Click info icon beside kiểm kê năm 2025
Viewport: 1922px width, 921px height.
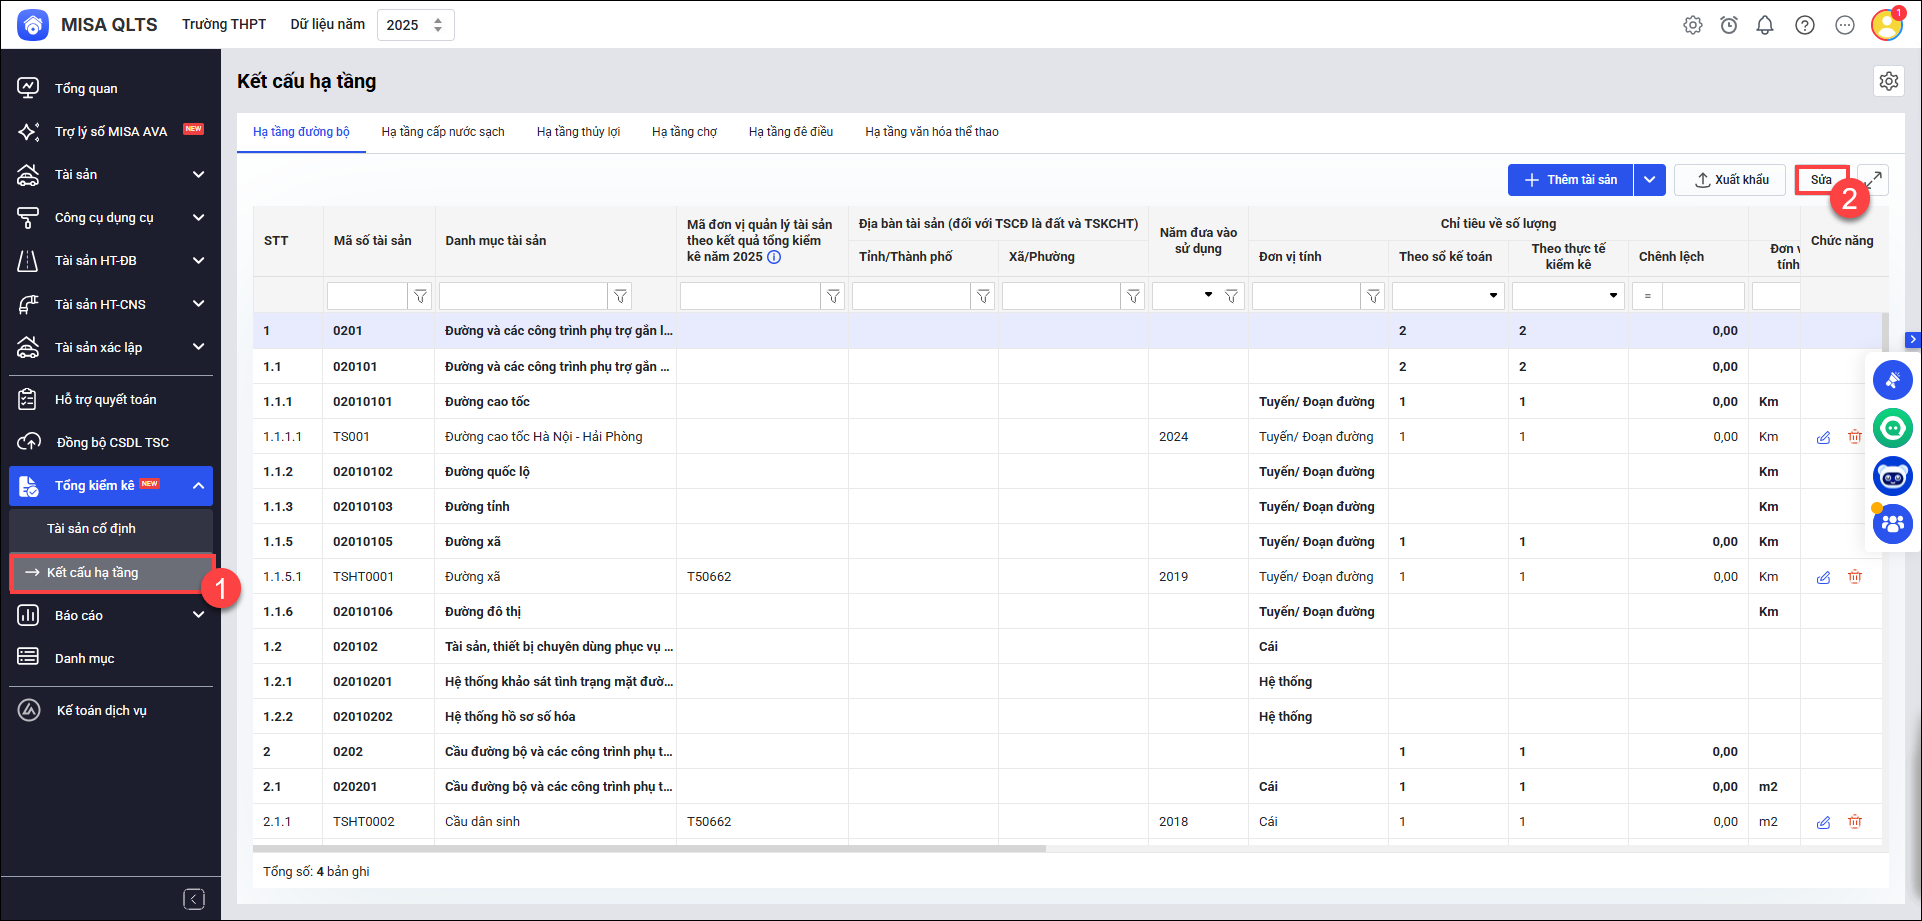click(x=774, y=257)
